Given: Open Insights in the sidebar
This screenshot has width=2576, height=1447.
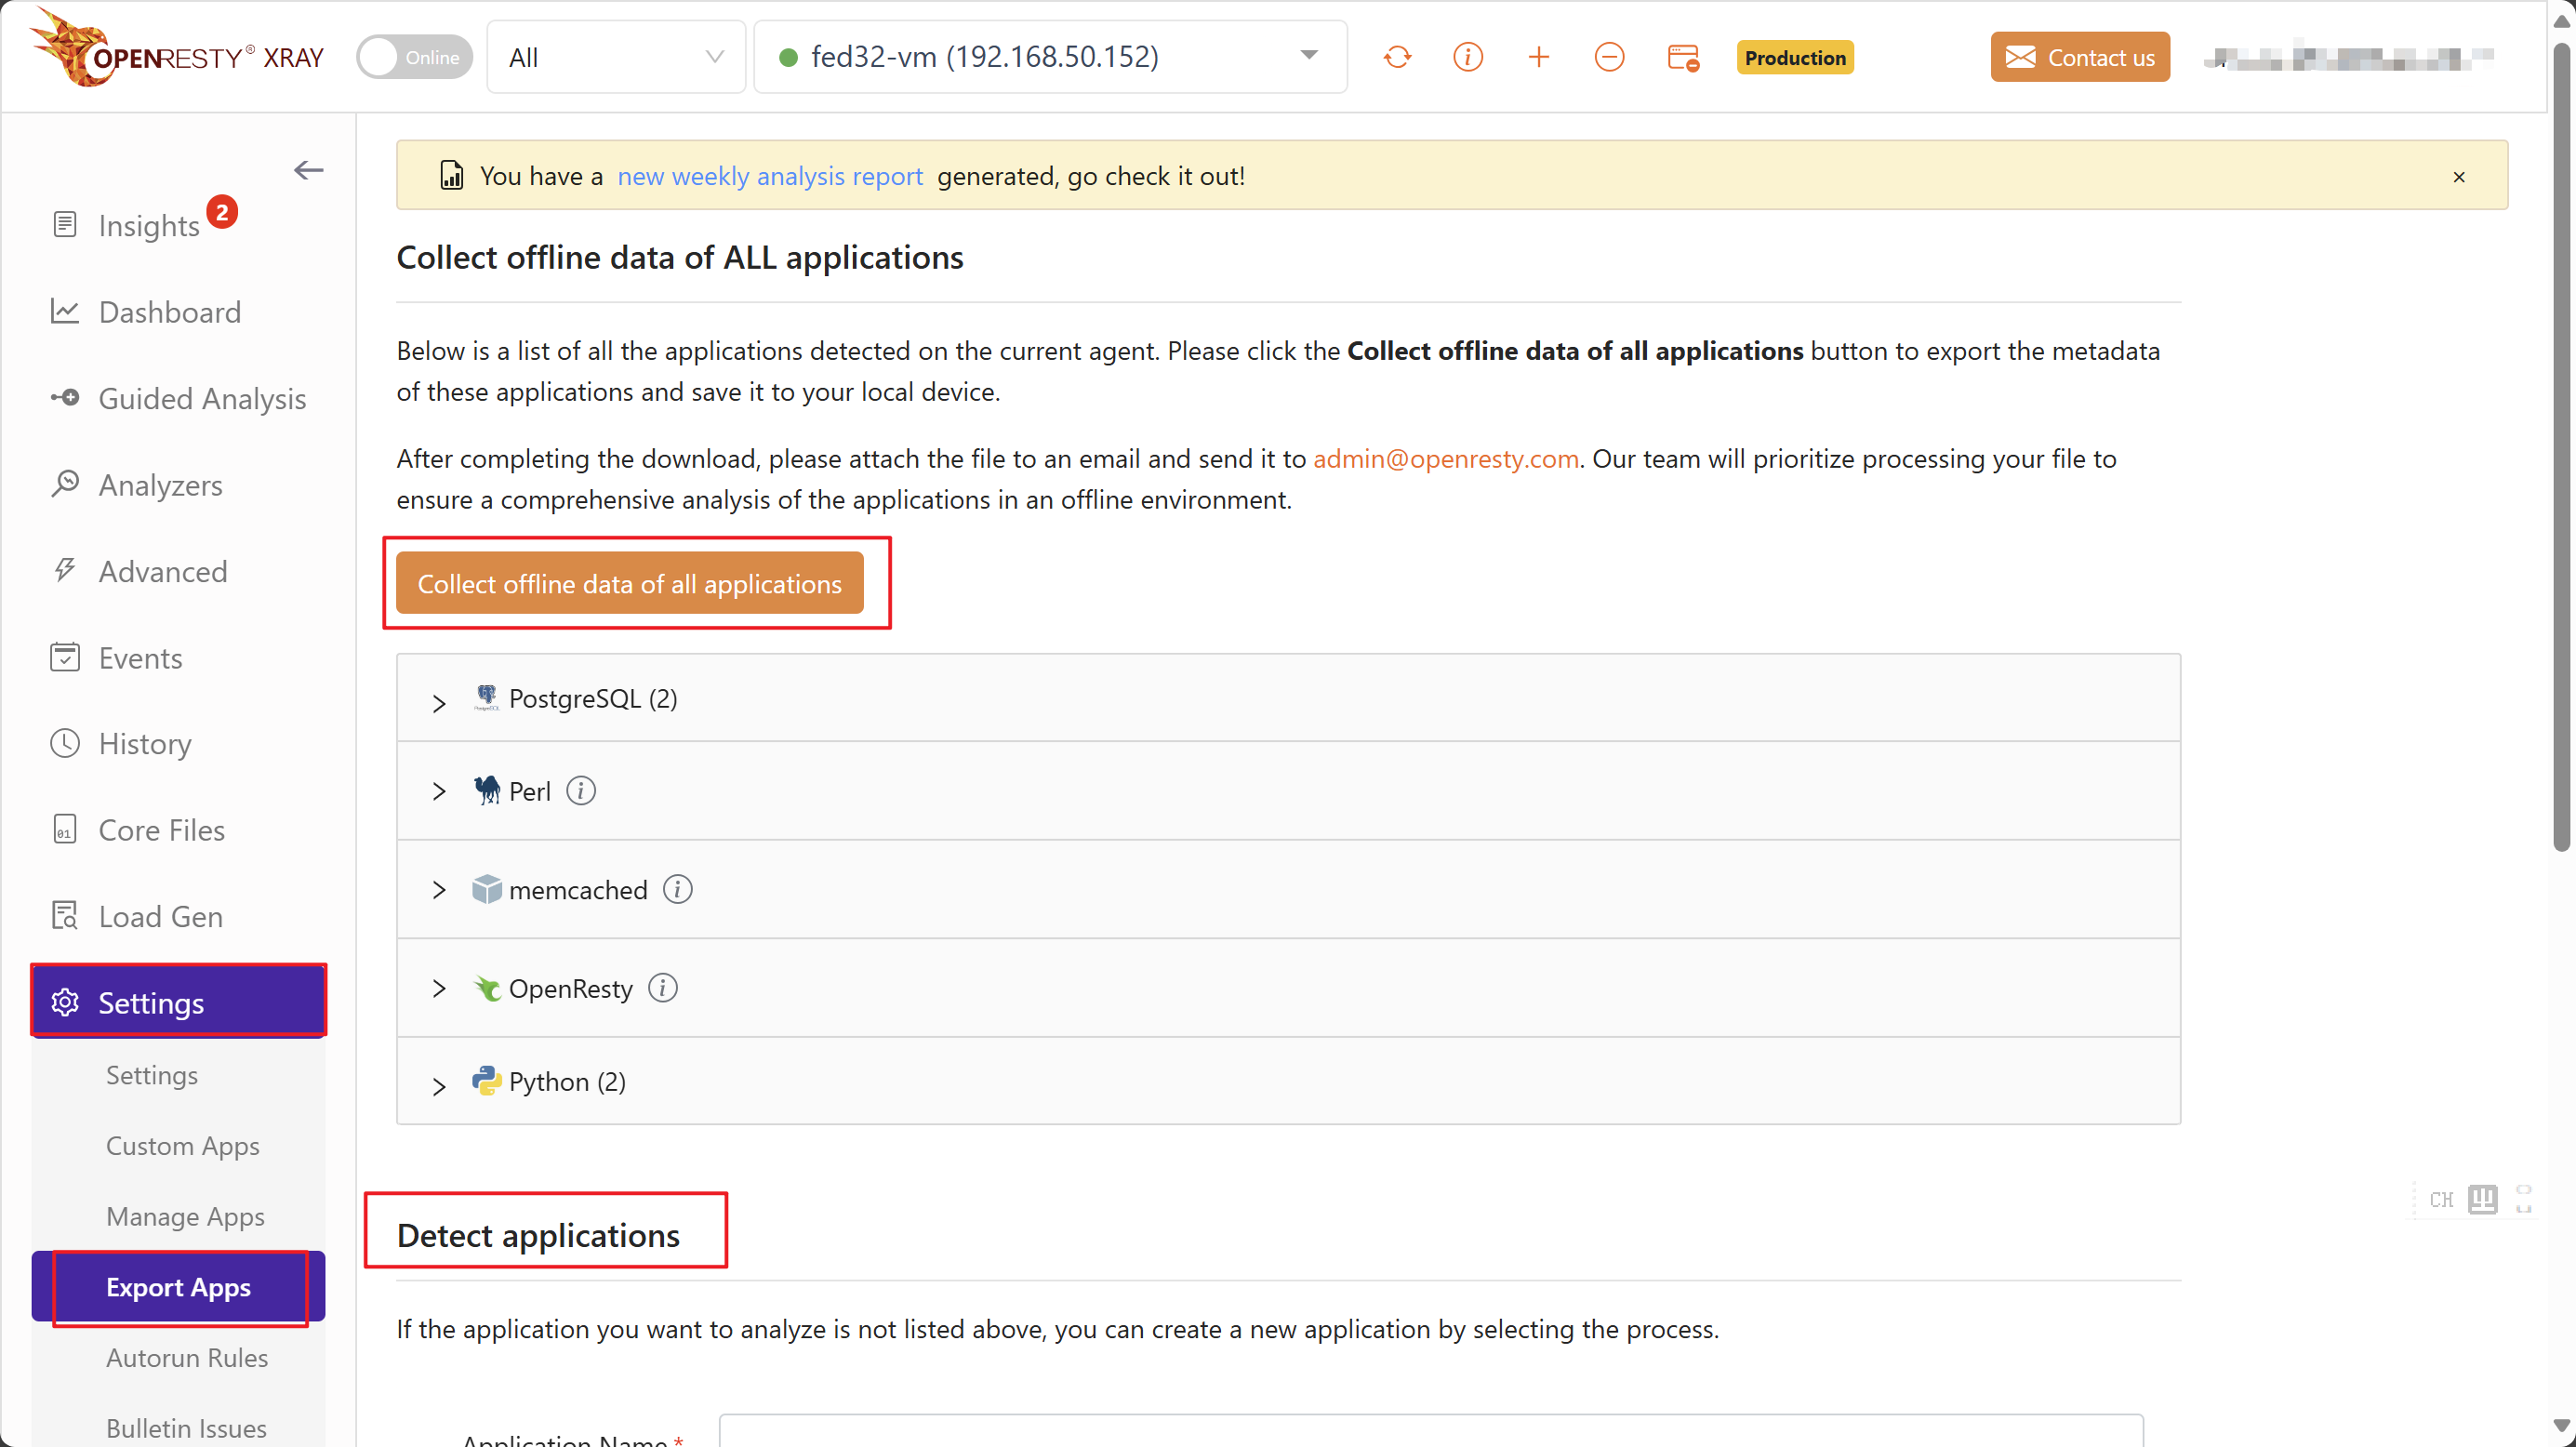Looking at the screenshot, I should pyautogui.click(x=148, y=225).
